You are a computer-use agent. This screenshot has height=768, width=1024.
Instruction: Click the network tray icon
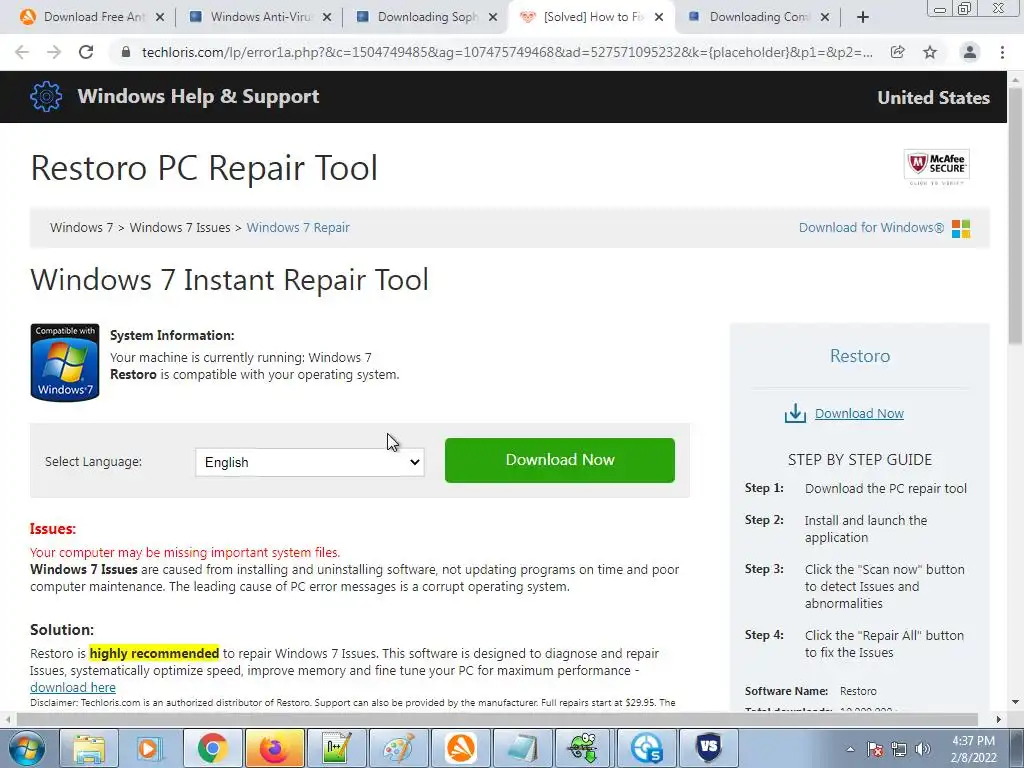(899, 749)
